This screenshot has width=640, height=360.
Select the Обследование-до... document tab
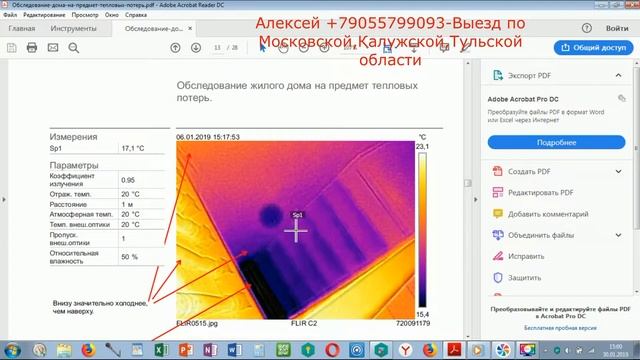pos(153,29)
